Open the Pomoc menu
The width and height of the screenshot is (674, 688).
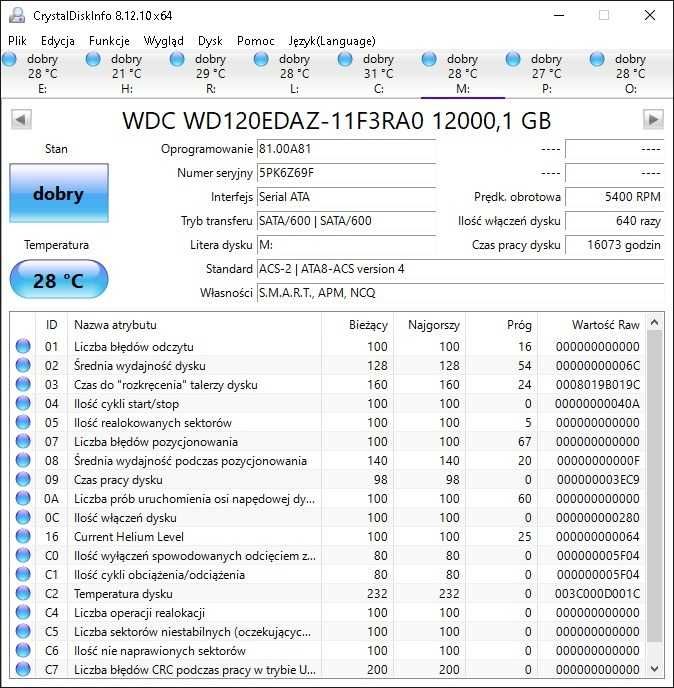pos(255,41)
